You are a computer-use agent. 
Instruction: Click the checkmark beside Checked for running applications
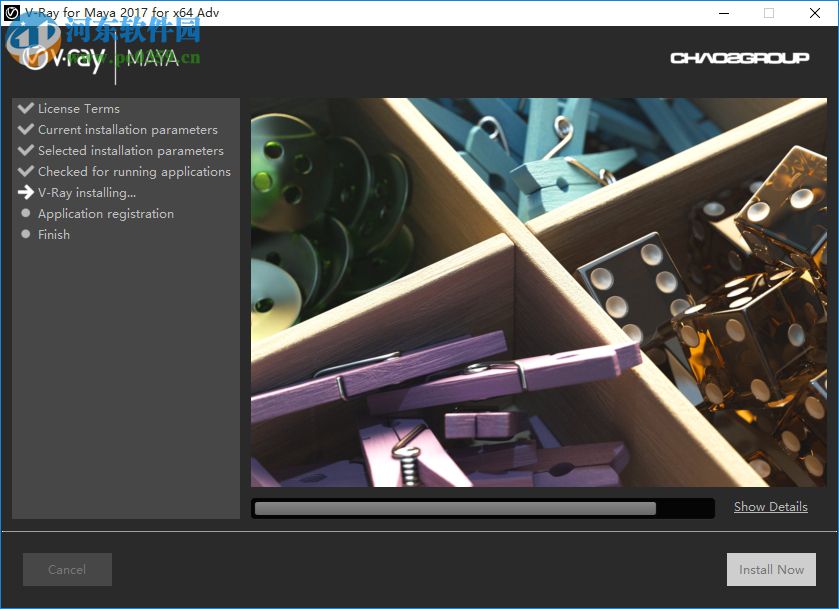click(x=24, y=171)
